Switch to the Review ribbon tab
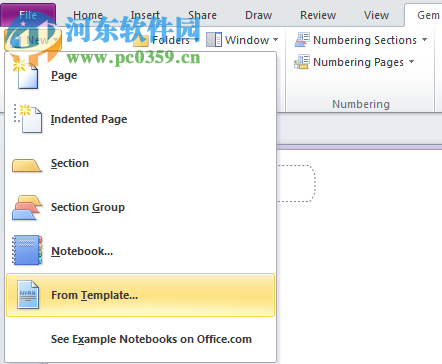 point(318,15)
